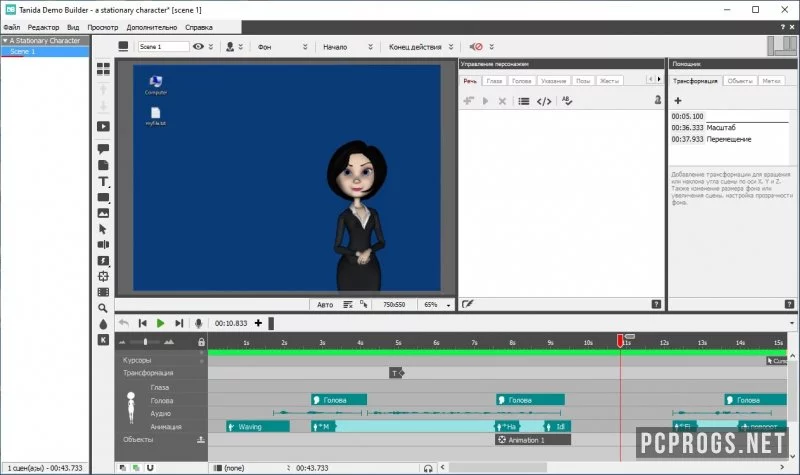Open the Фон dropdown

click(282, 46)
